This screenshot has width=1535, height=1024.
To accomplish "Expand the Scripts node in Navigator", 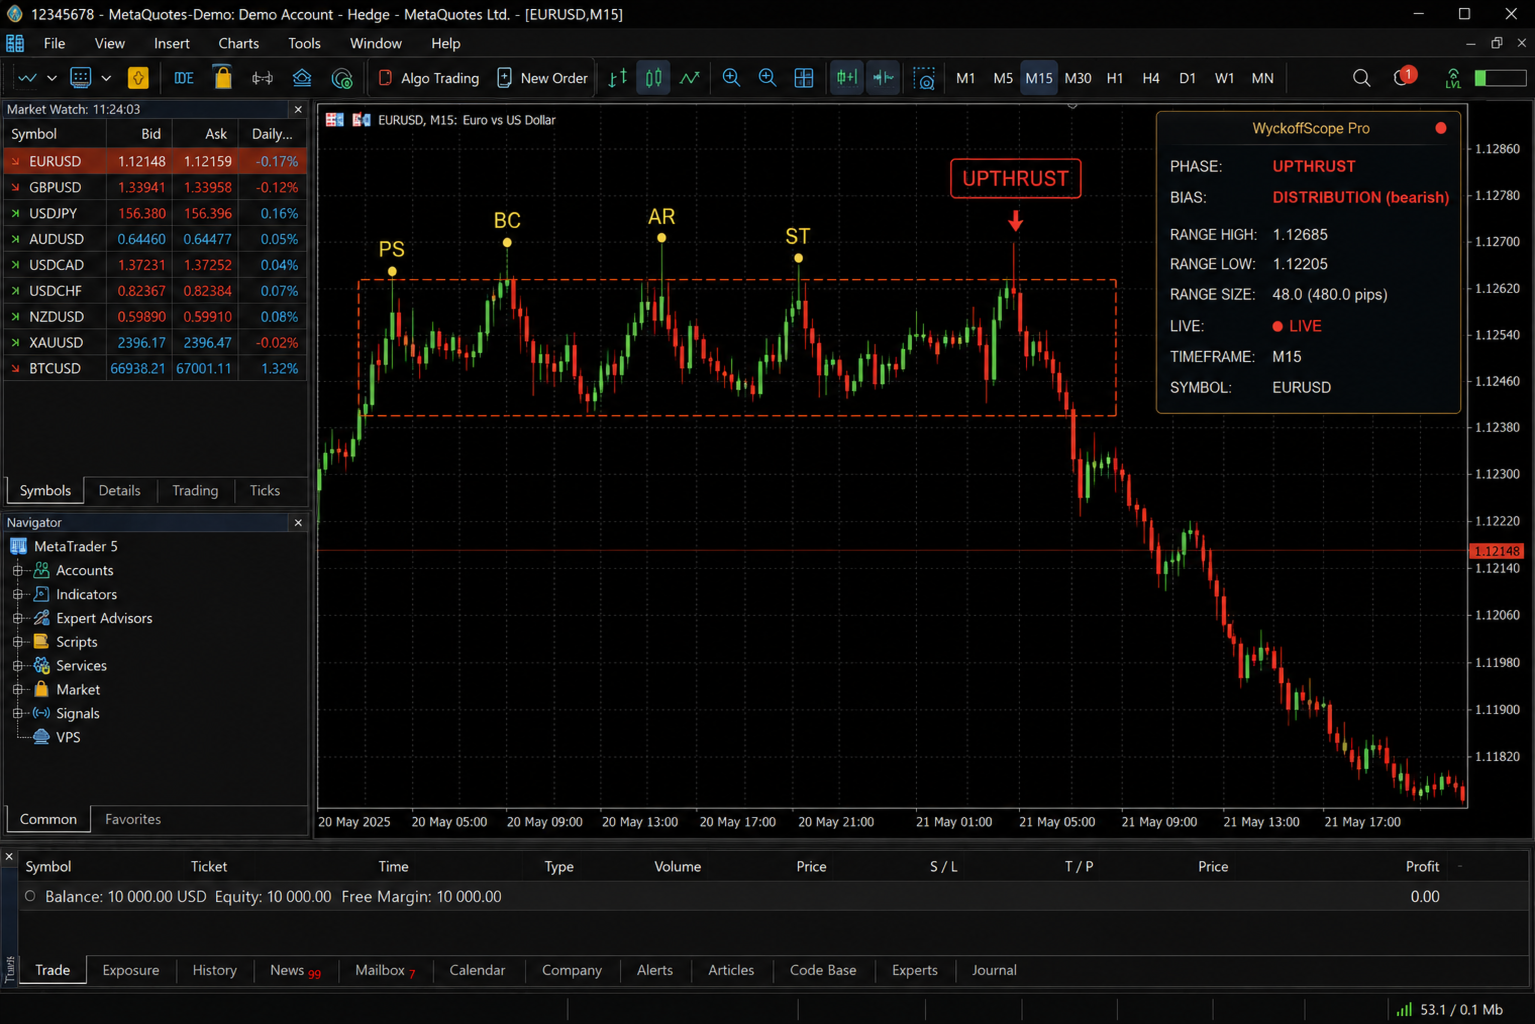I will coord(18,642).
